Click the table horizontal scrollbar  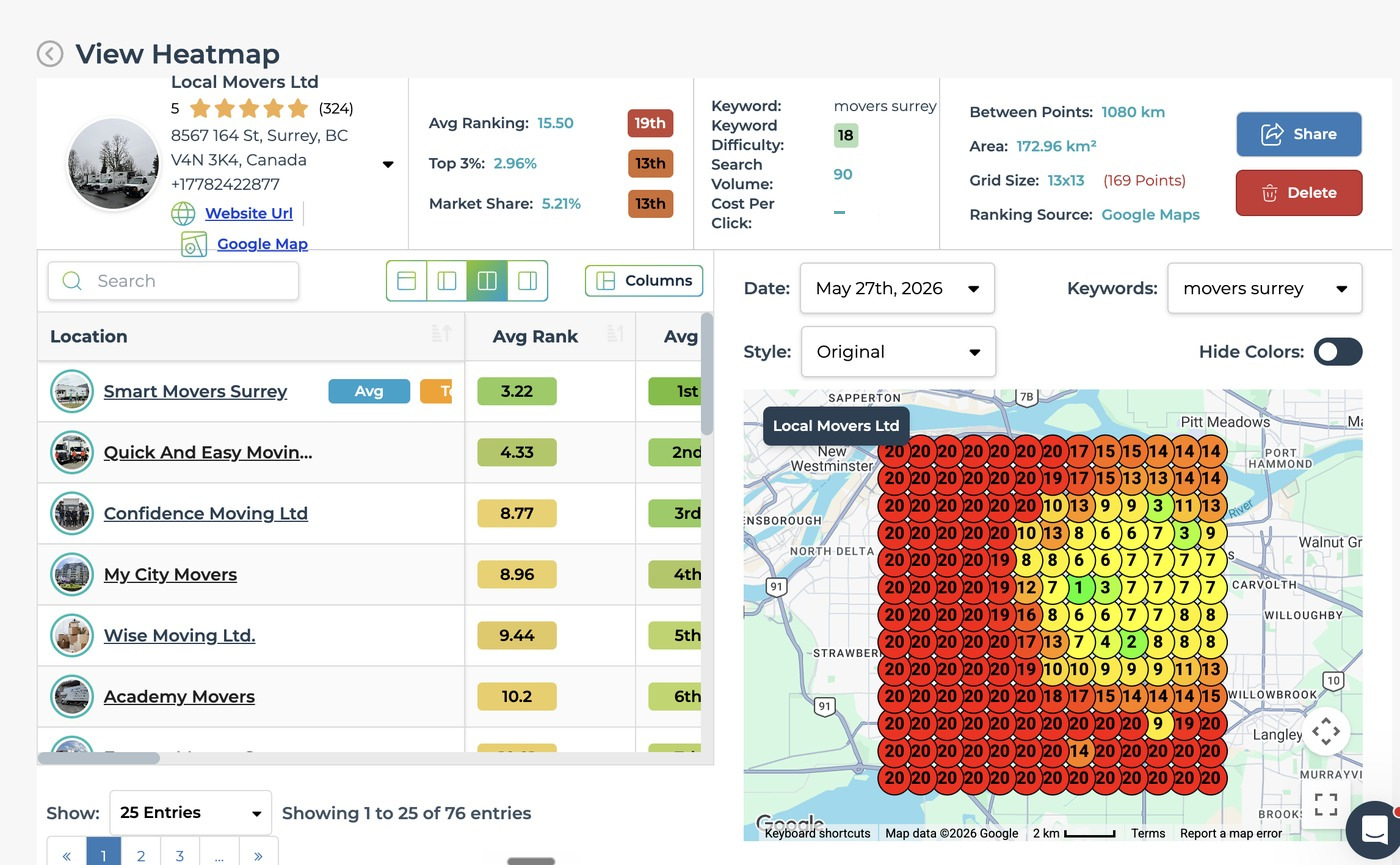(98, 758)
